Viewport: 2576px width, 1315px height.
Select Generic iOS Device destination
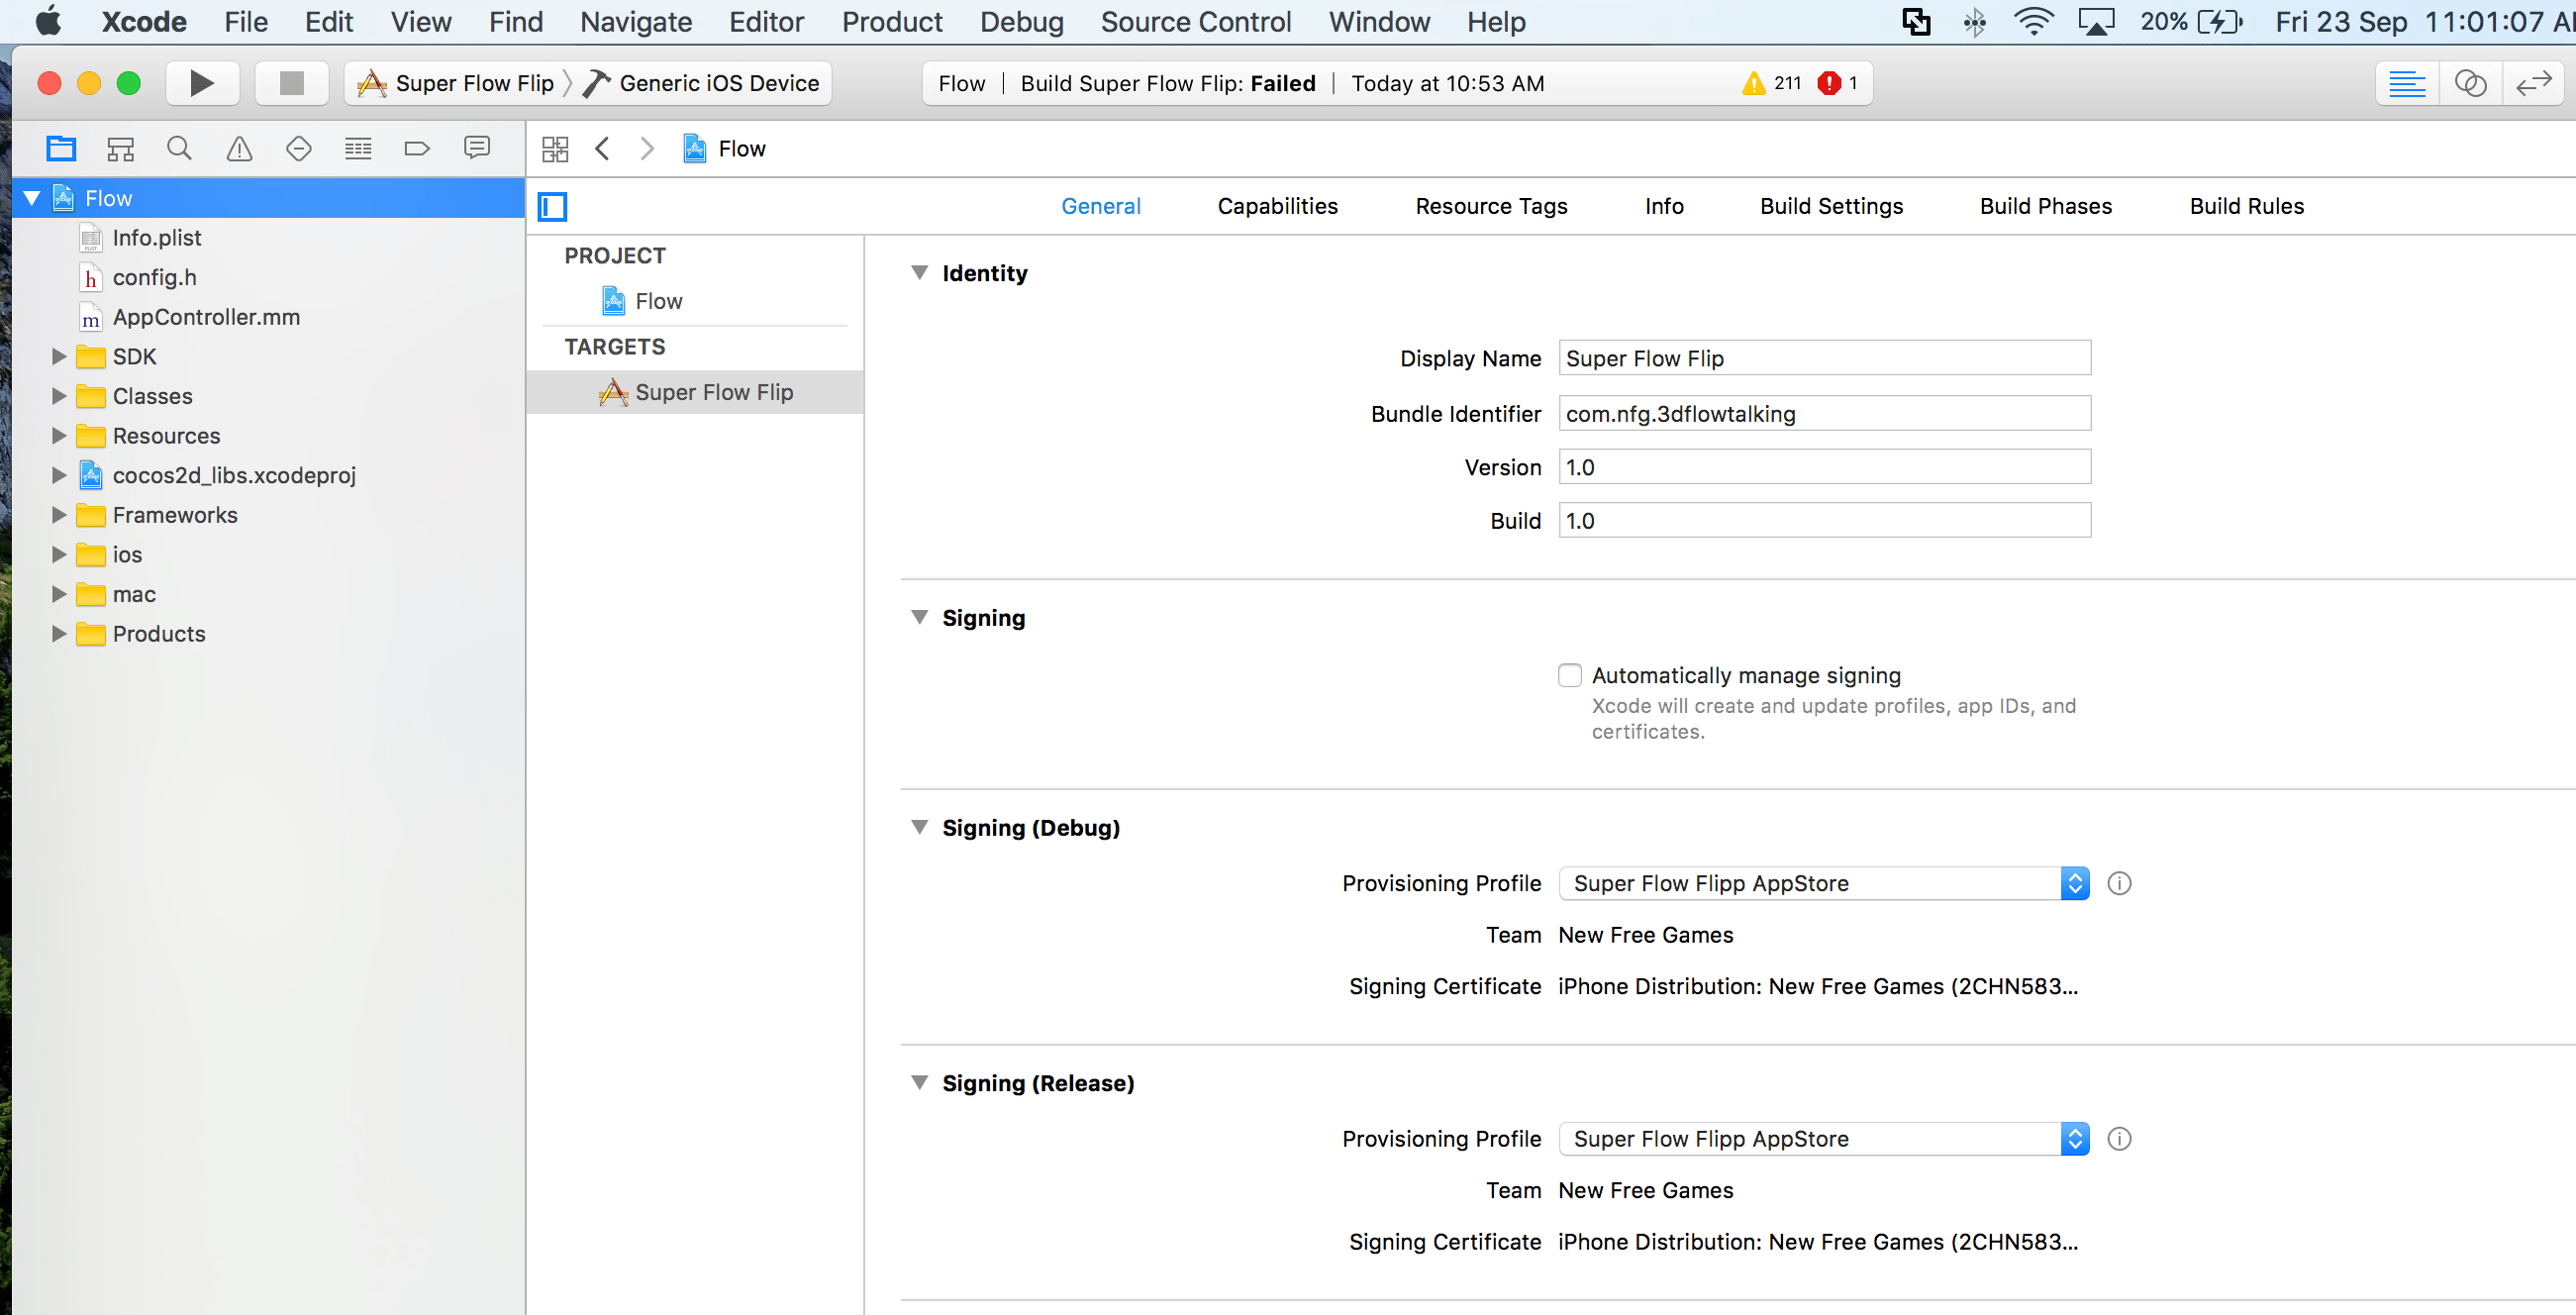point(718,83)
